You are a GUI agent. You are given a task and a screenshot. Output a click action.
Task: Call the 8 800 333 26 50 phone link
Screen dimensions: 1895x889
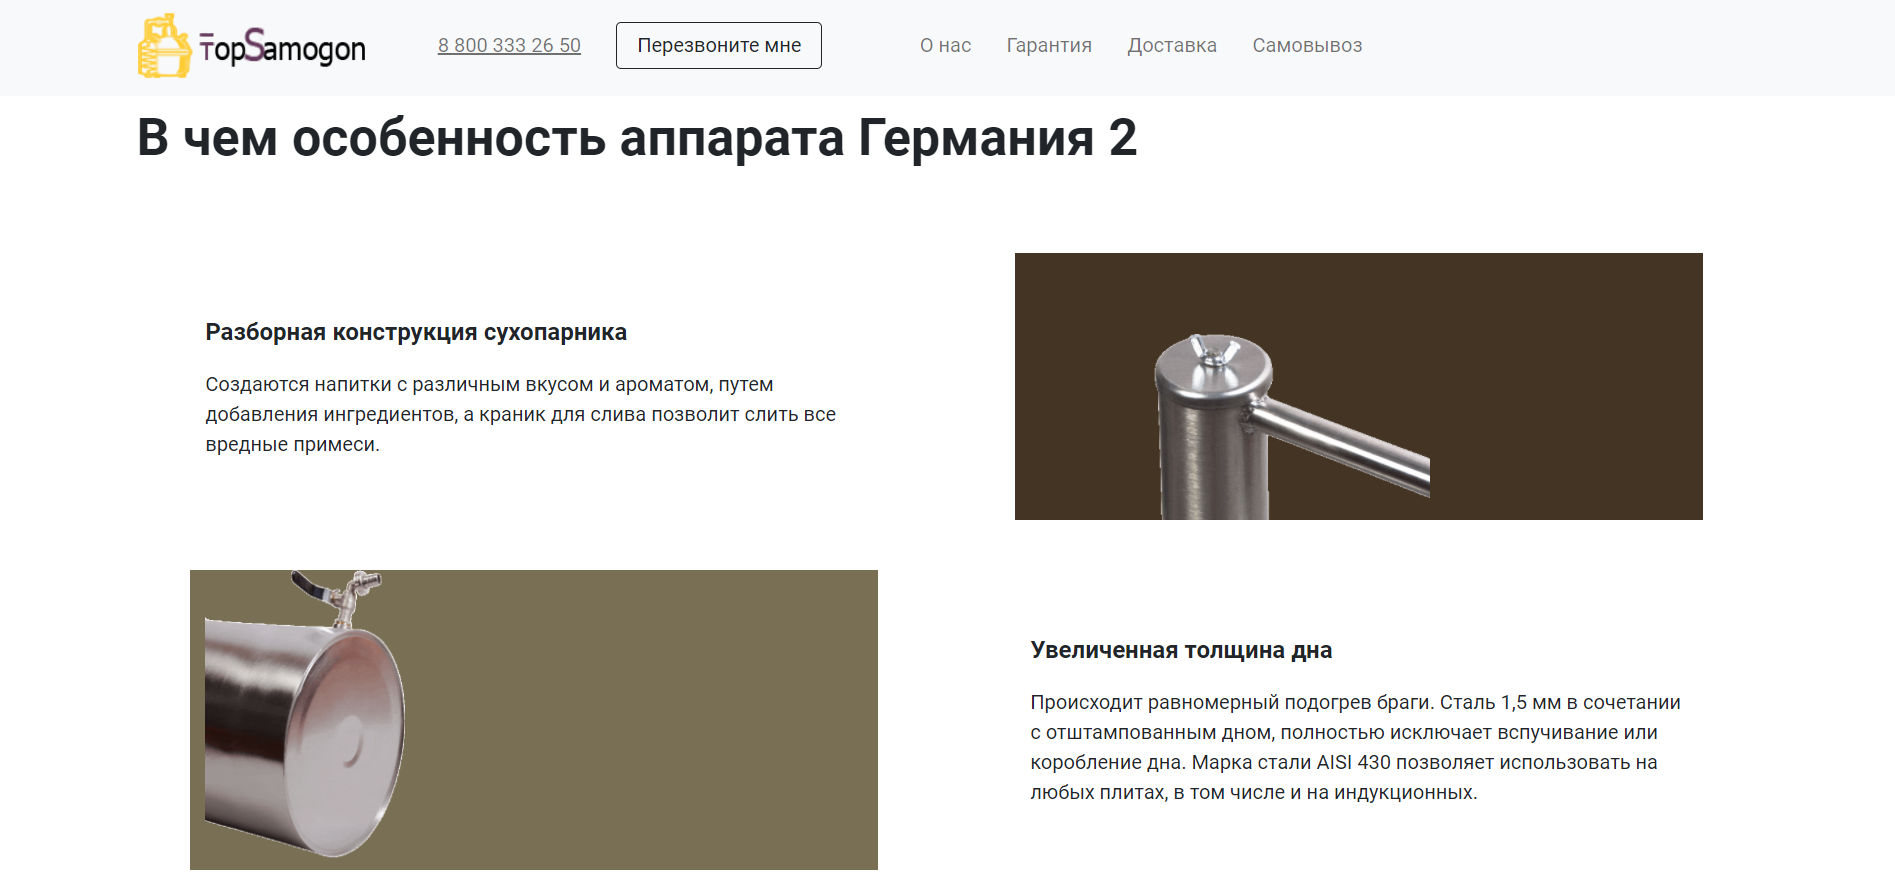pyautogui.click(x=509, y=46)
